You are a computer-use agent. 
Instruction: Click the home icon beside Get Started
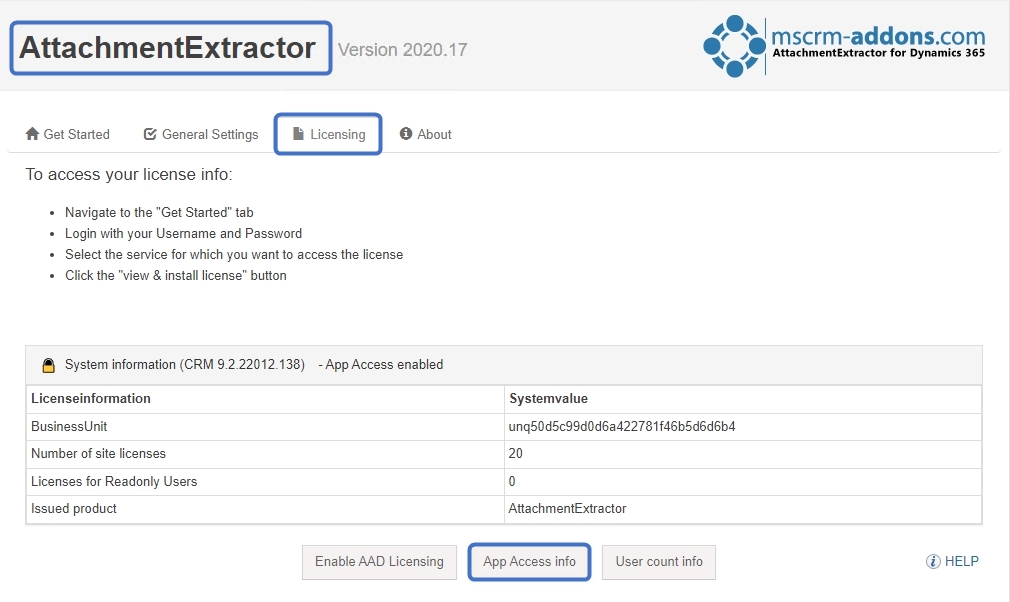tap(32, 134)
